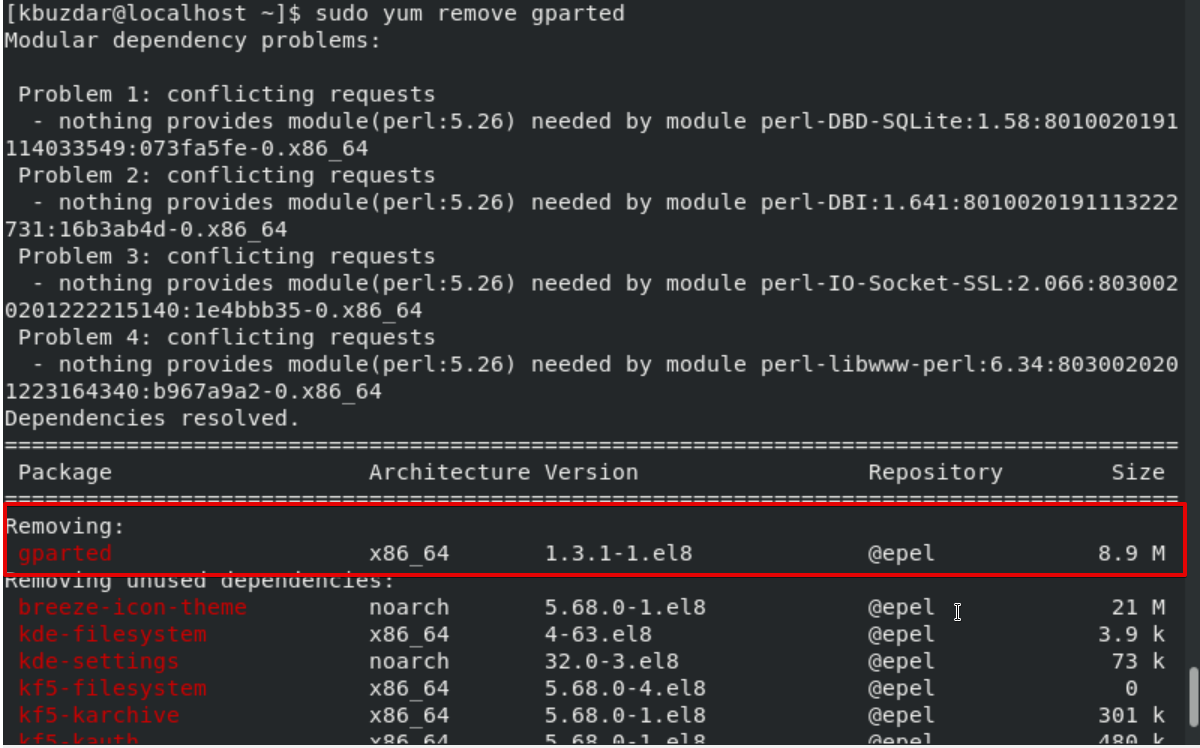Click the kf5-filesystem package entry
This screenshot has height=748, width=1200.
[112, 688]
